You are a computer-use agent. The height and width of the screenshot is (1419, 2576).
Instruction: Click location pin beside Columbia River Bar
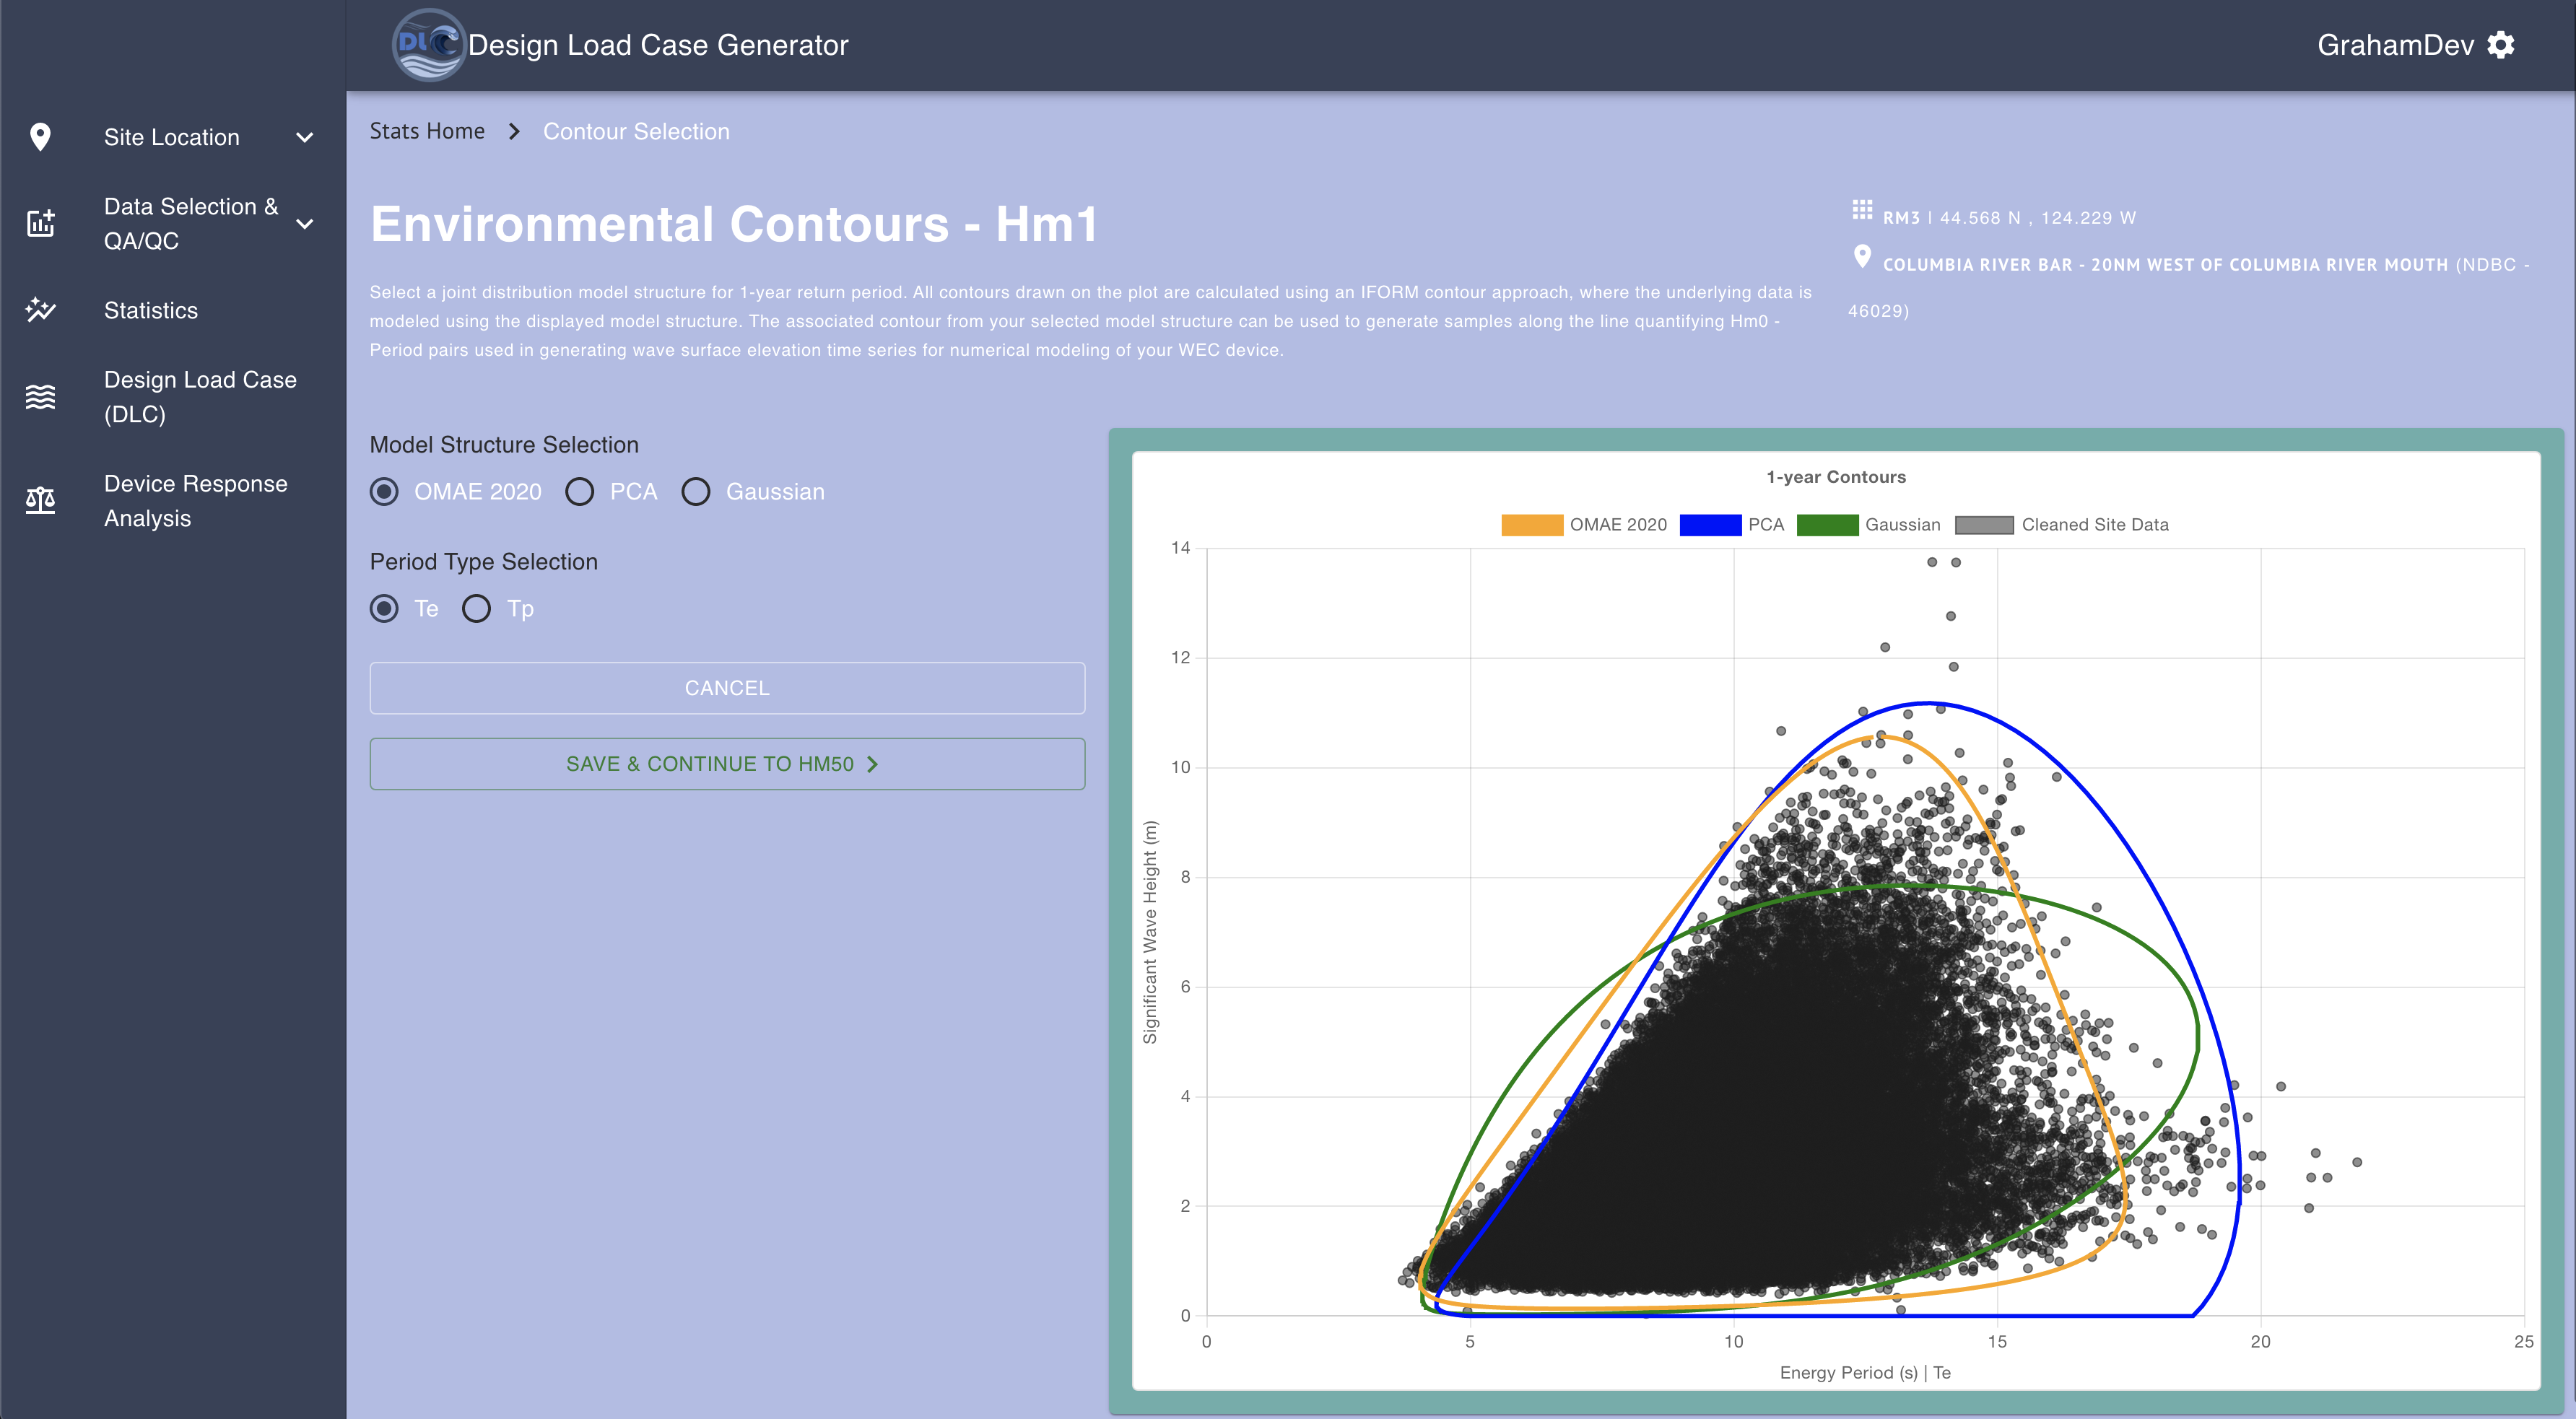[1861, 257]
